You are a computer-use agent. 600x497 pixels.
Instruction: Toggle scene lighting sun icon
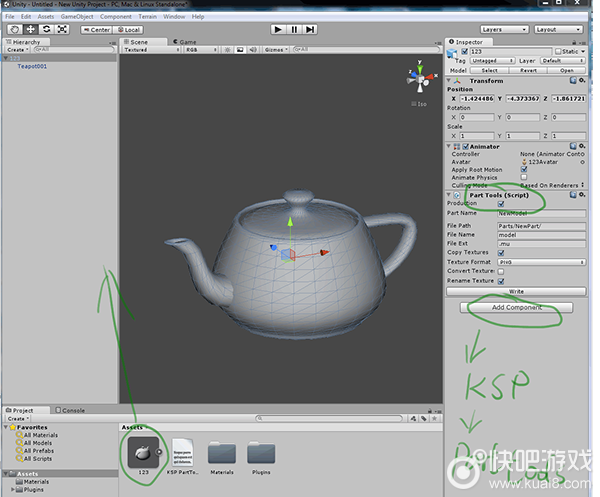(x=228, y=50)
